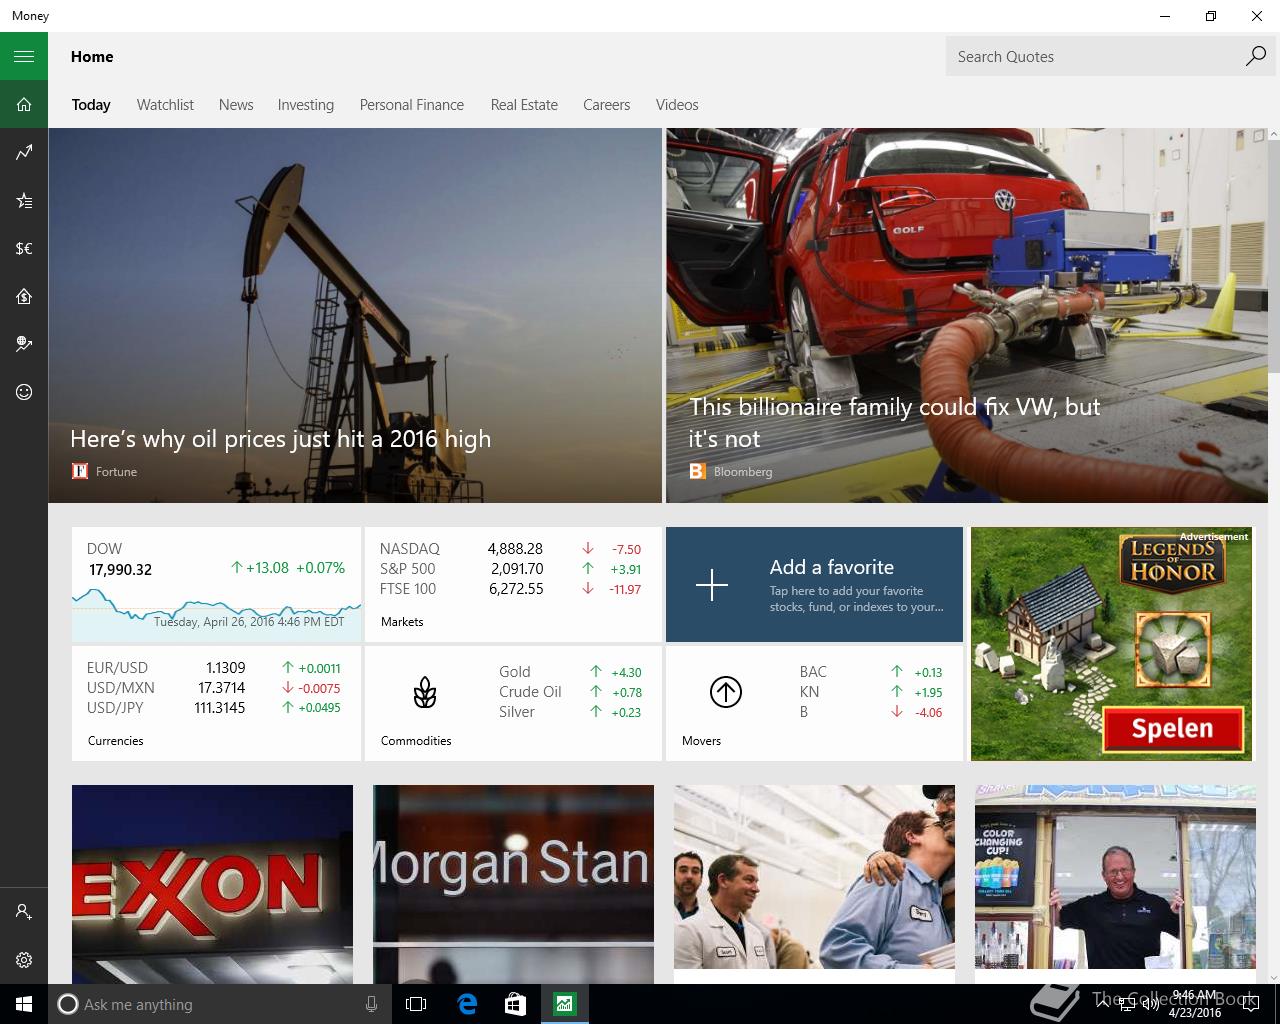Select the Silver commodity row
The width and height of the screenshot is (1280, 1024).
click(x=570, y=712)
